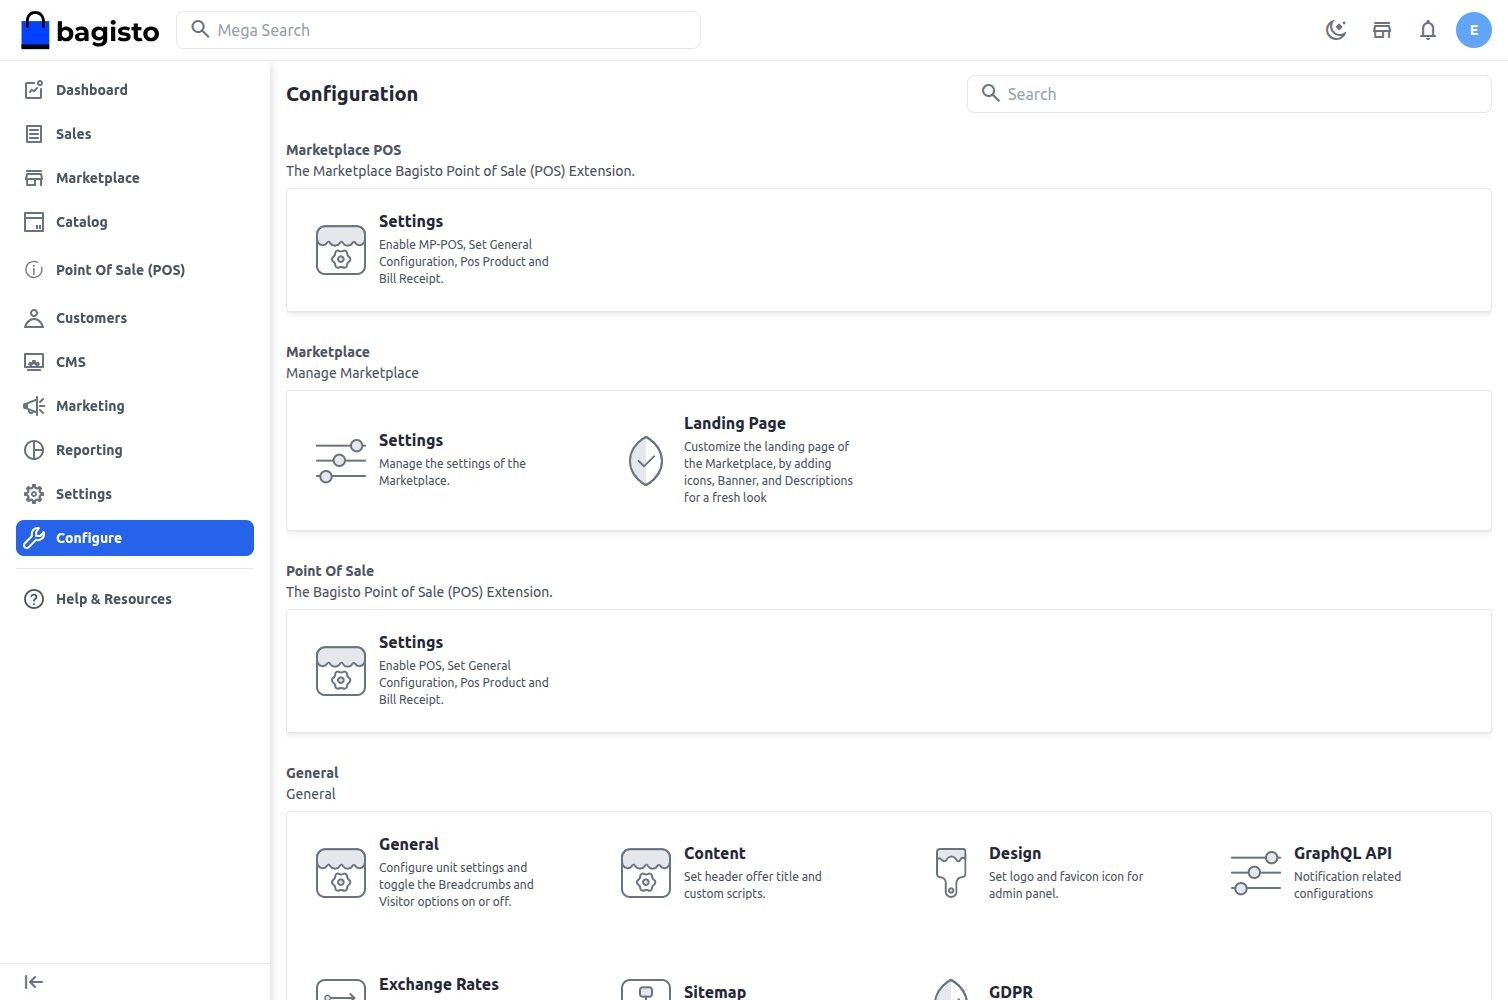
Task: Click the 'Configuration' page heading
Action: click(x=352, y=94)
